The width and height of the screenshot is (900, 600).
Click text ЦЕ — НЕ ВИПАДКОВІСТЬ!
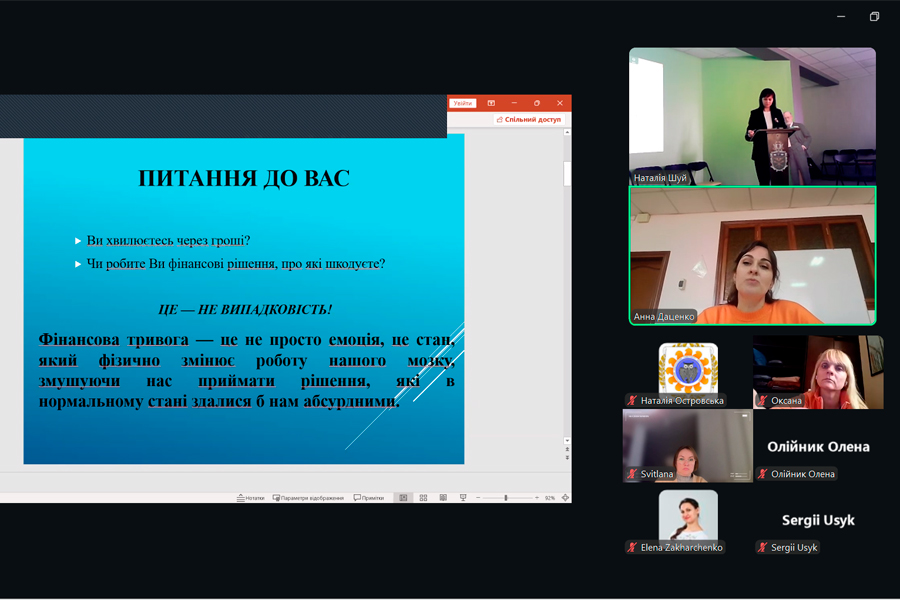coord(245,309)
